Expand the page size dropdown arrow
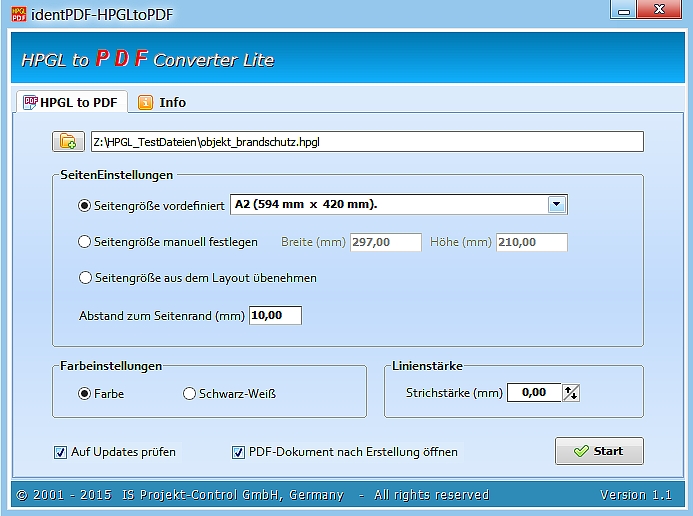Screen dimensions: 693x516 pyautogui.click(x=557, y=205)
